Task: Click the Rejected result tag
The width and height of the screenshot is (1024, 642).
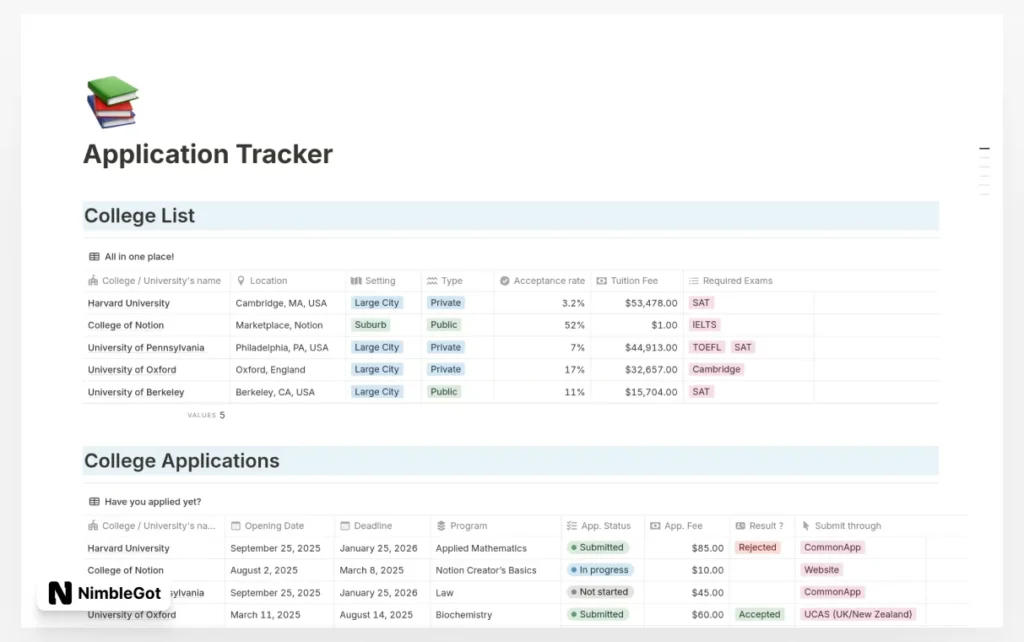Action: tap(758, 547)
